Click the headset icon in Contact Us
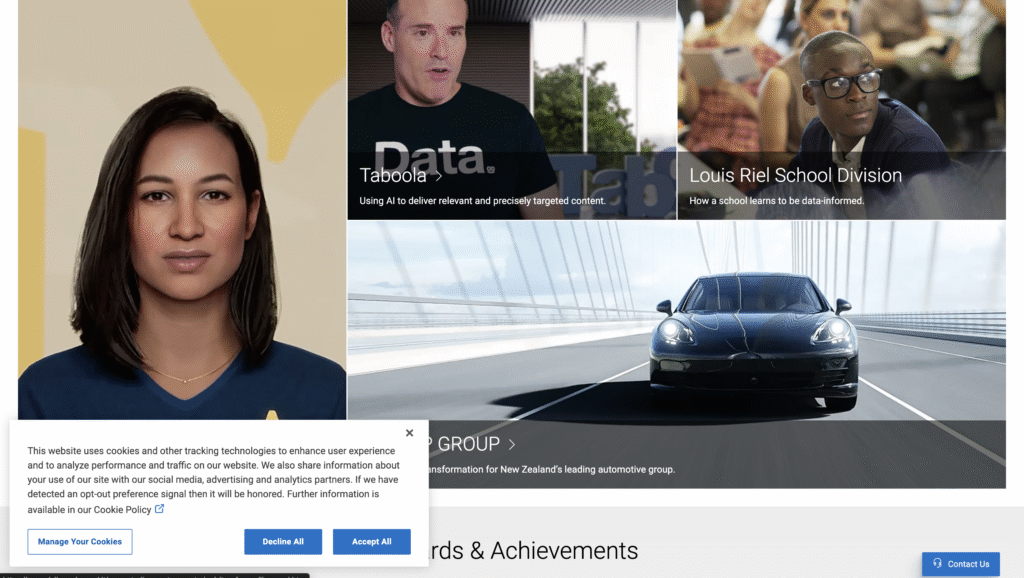Screen dimensions: 1024x578 tap(937, 564)
